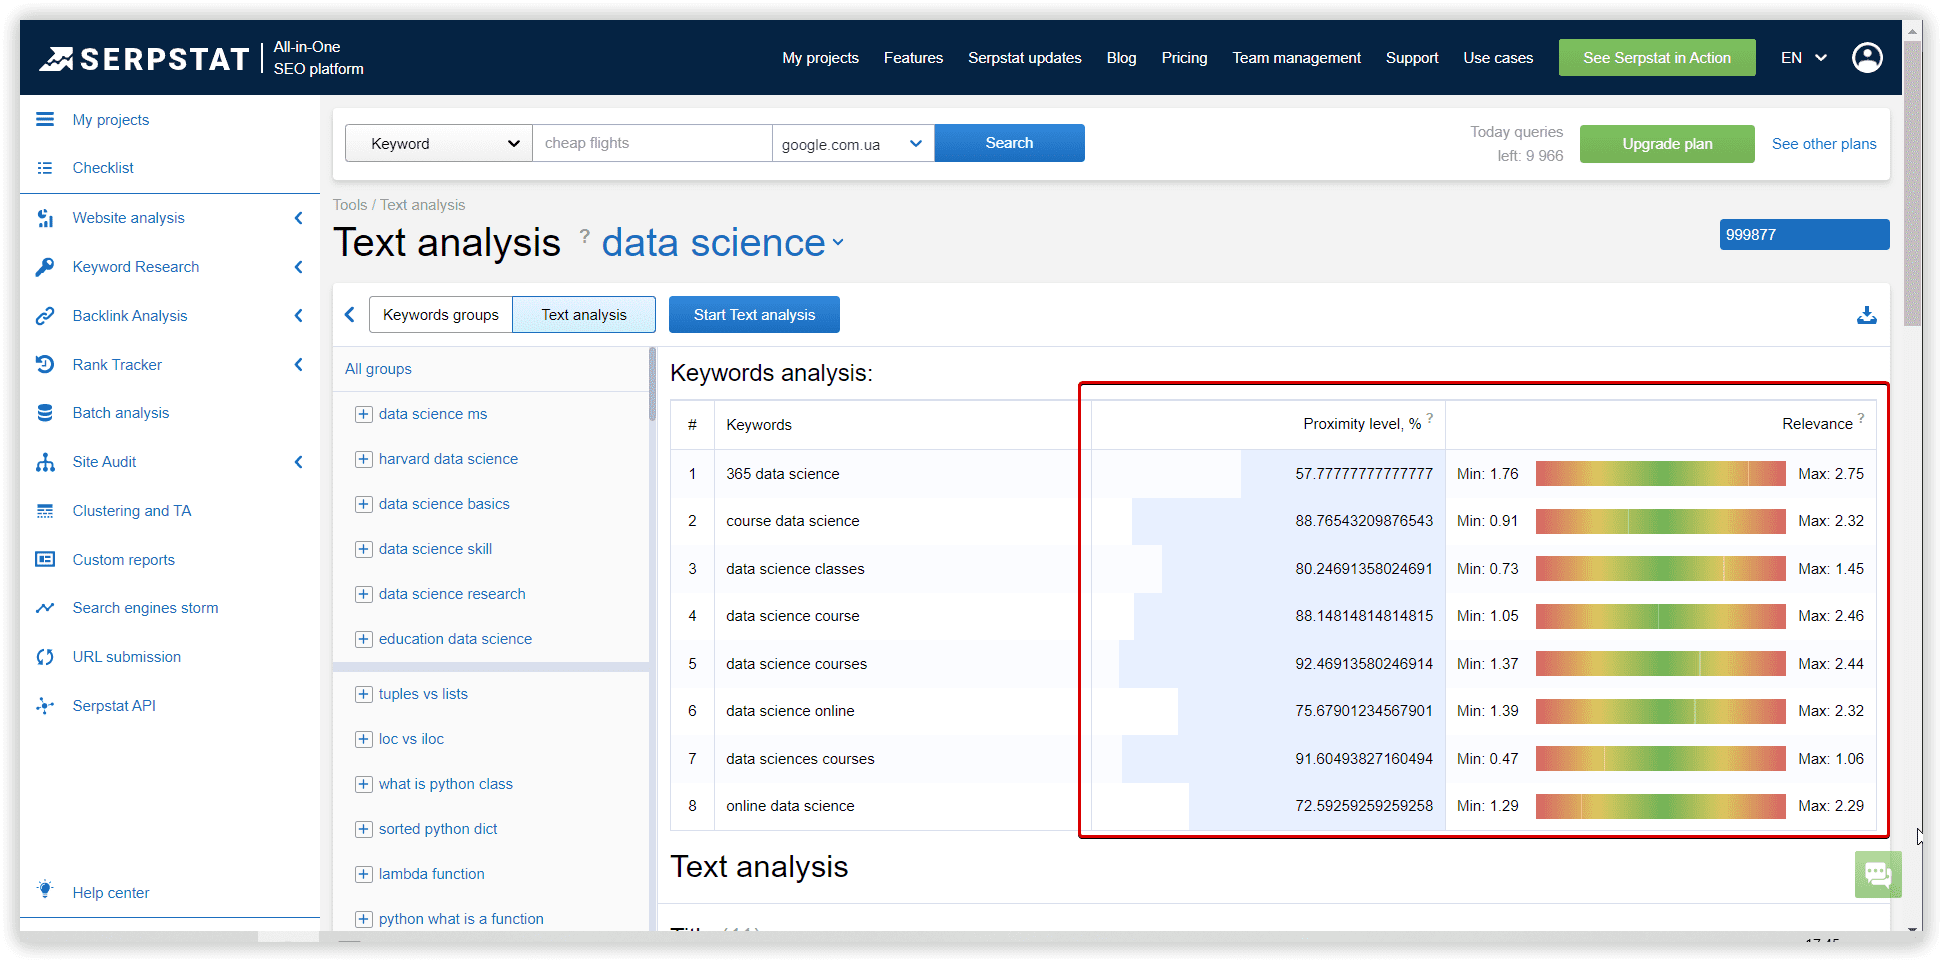Click the hamburger menu icon beside My projects

pos(45,120)
